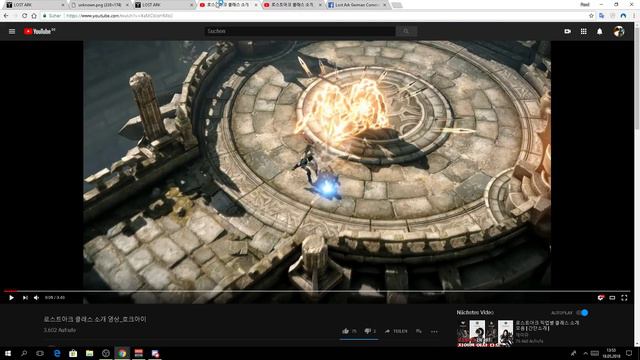Open File Explorer from the taskbar
Image resolution: width=640 pixels, height=360 pixels.
(x=89, y=353)
